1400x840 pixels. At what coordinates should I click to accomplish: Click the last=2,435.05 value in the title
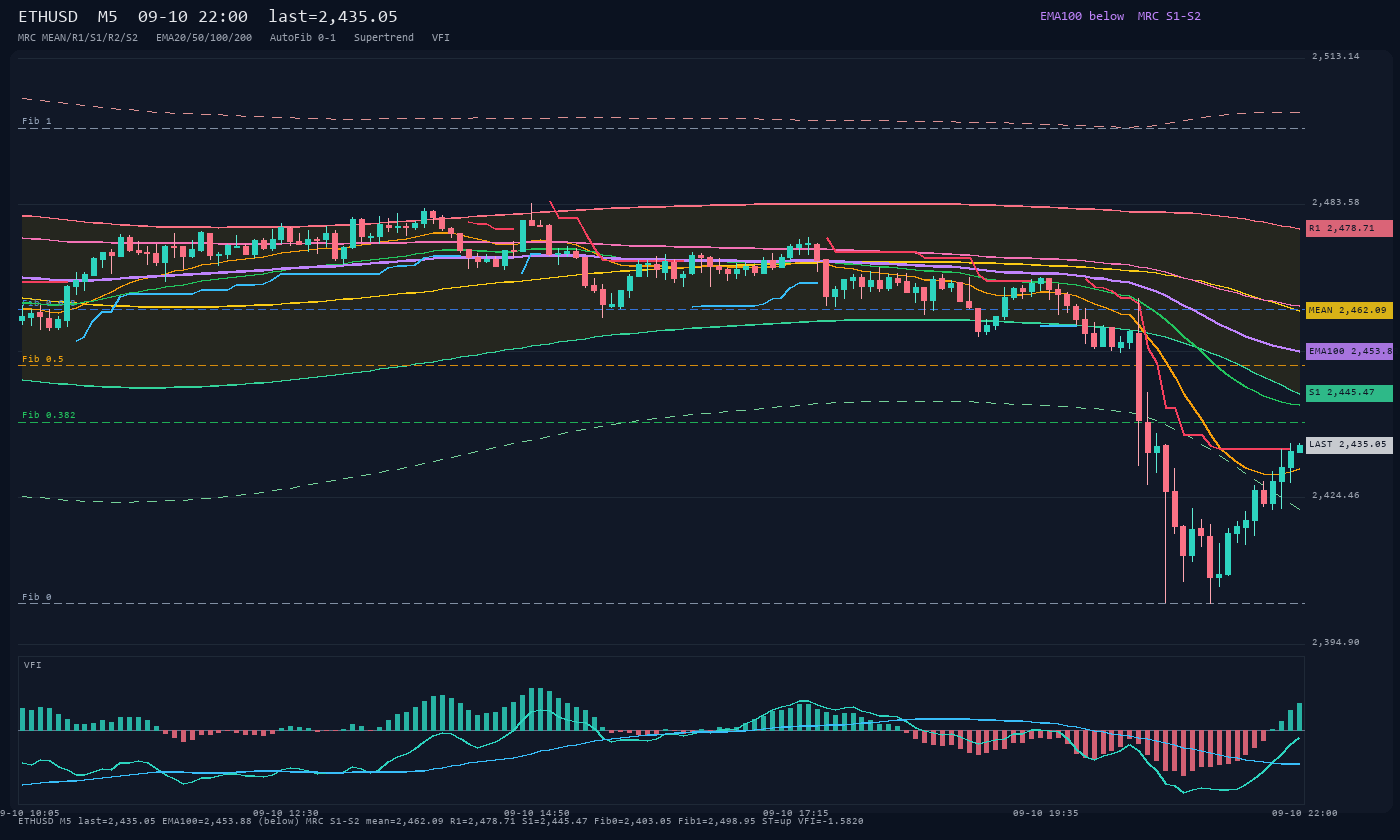pos(333,17)
